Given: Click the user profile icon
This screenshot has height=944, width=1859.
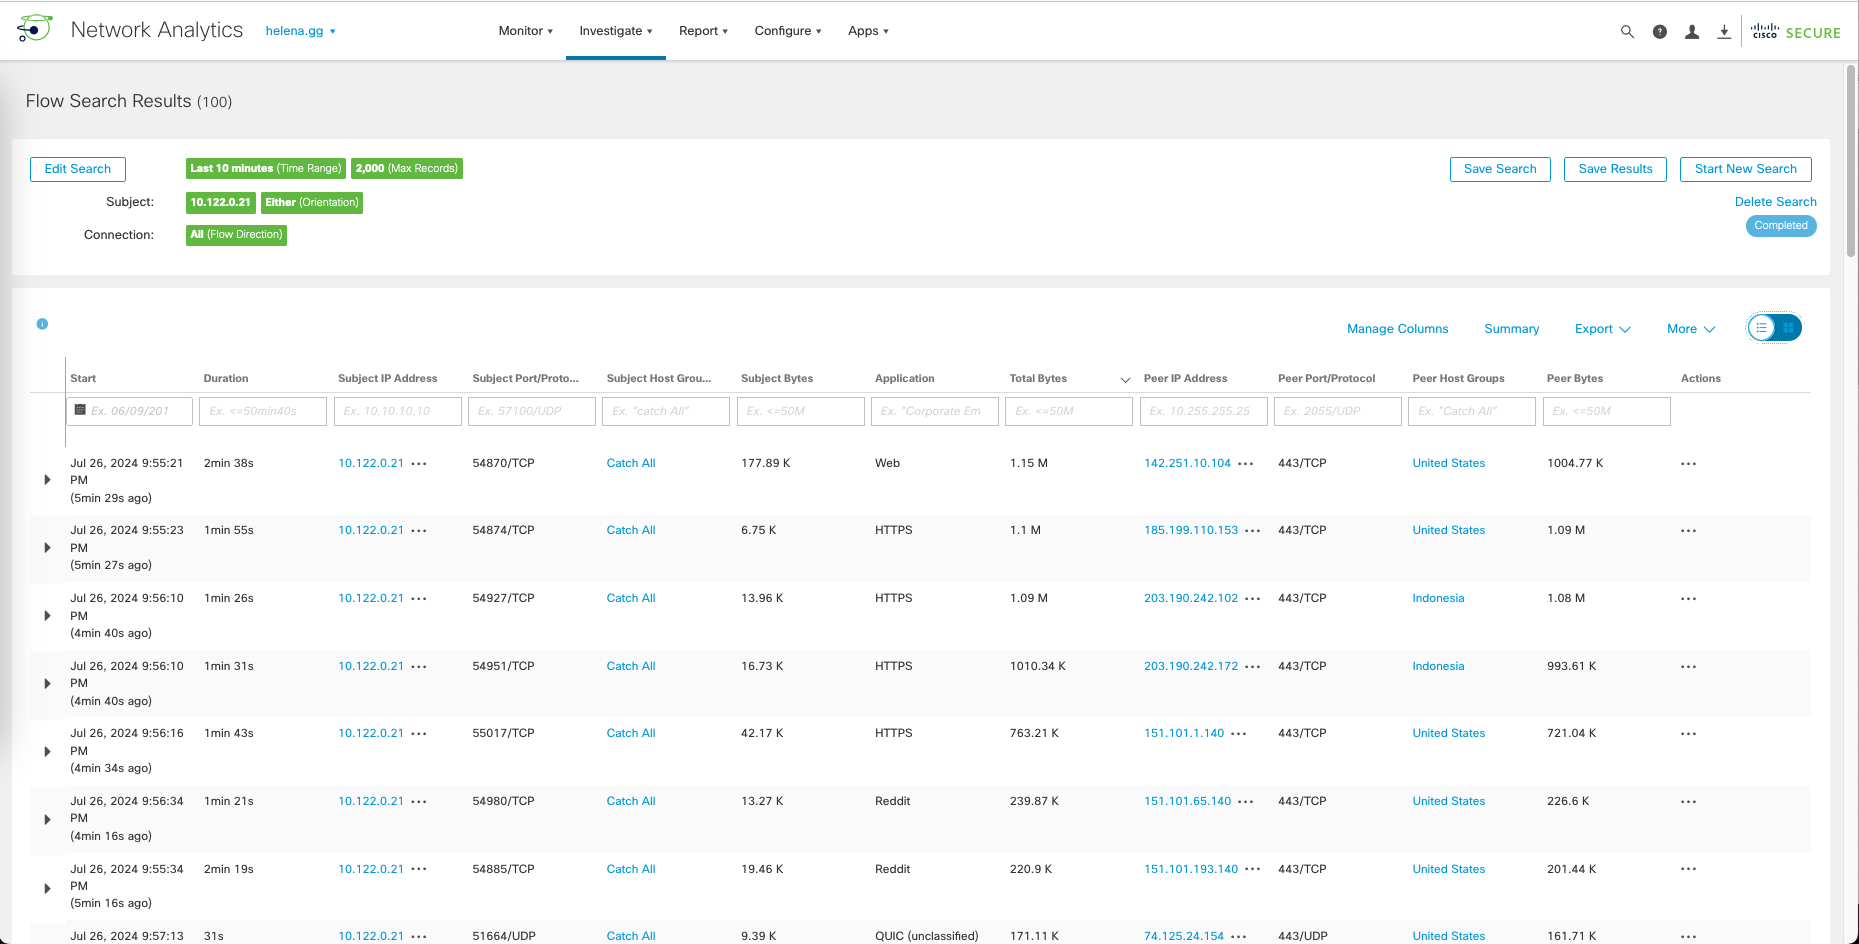Looking at the screenshot, I should pyautogui.click(x=1692, y=32).
